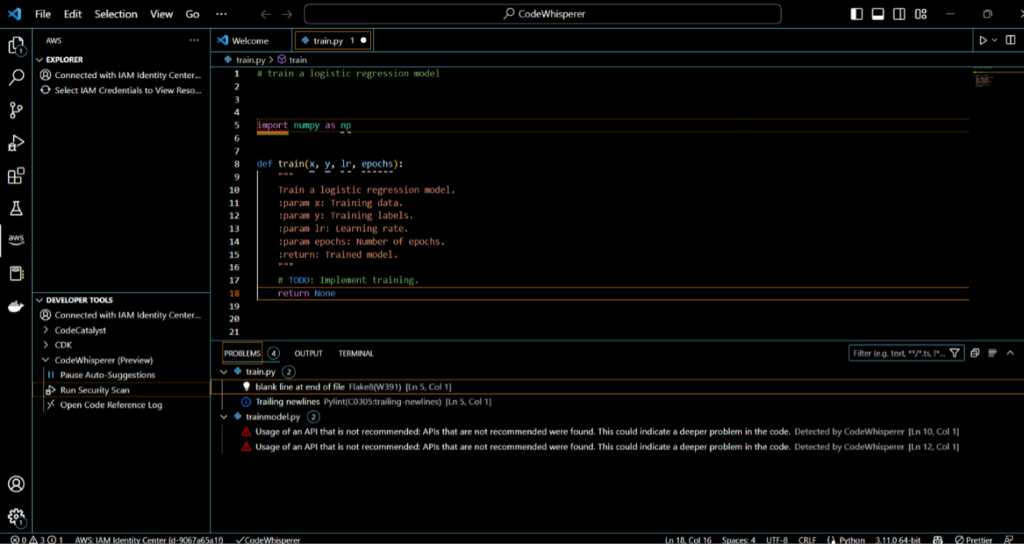
Task: Click the Docker whale icon
Action: click(x=16, y=306)
